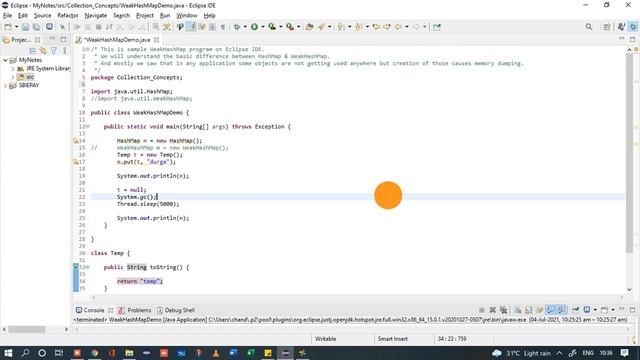
Task: Open the Open Perspective icon
Action: (607, 27)
